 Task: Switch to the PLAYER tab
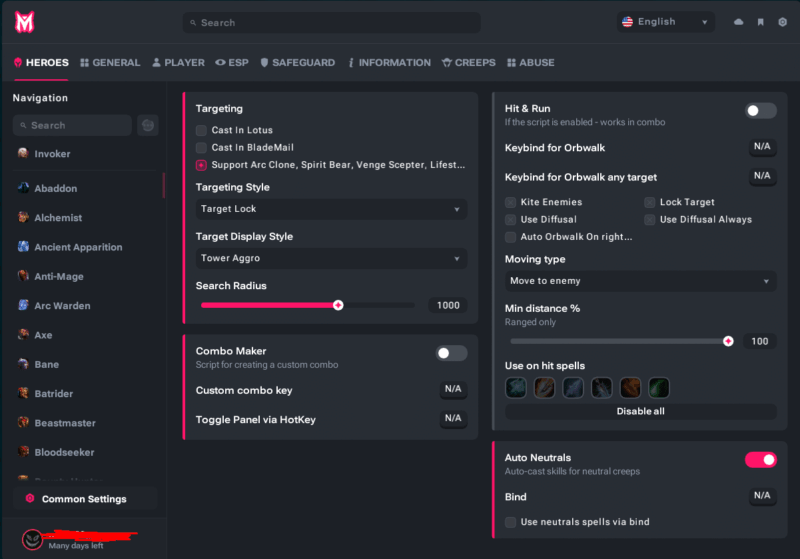pos(179,63)
